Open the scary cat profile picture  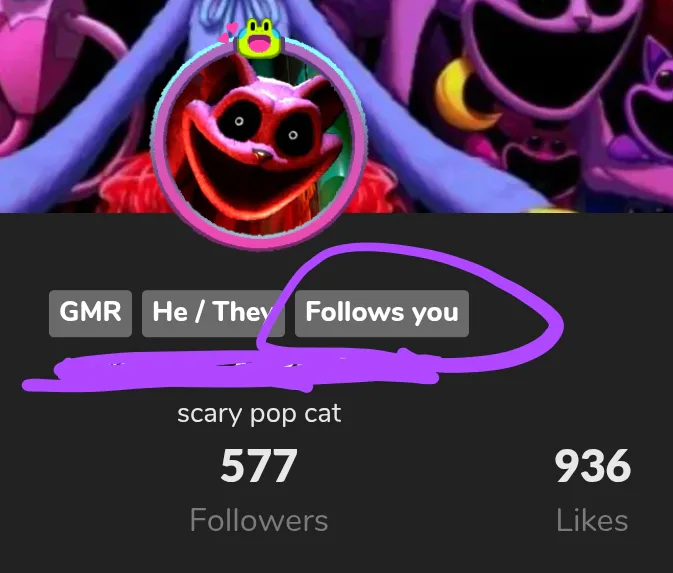[x=259, y=146]
